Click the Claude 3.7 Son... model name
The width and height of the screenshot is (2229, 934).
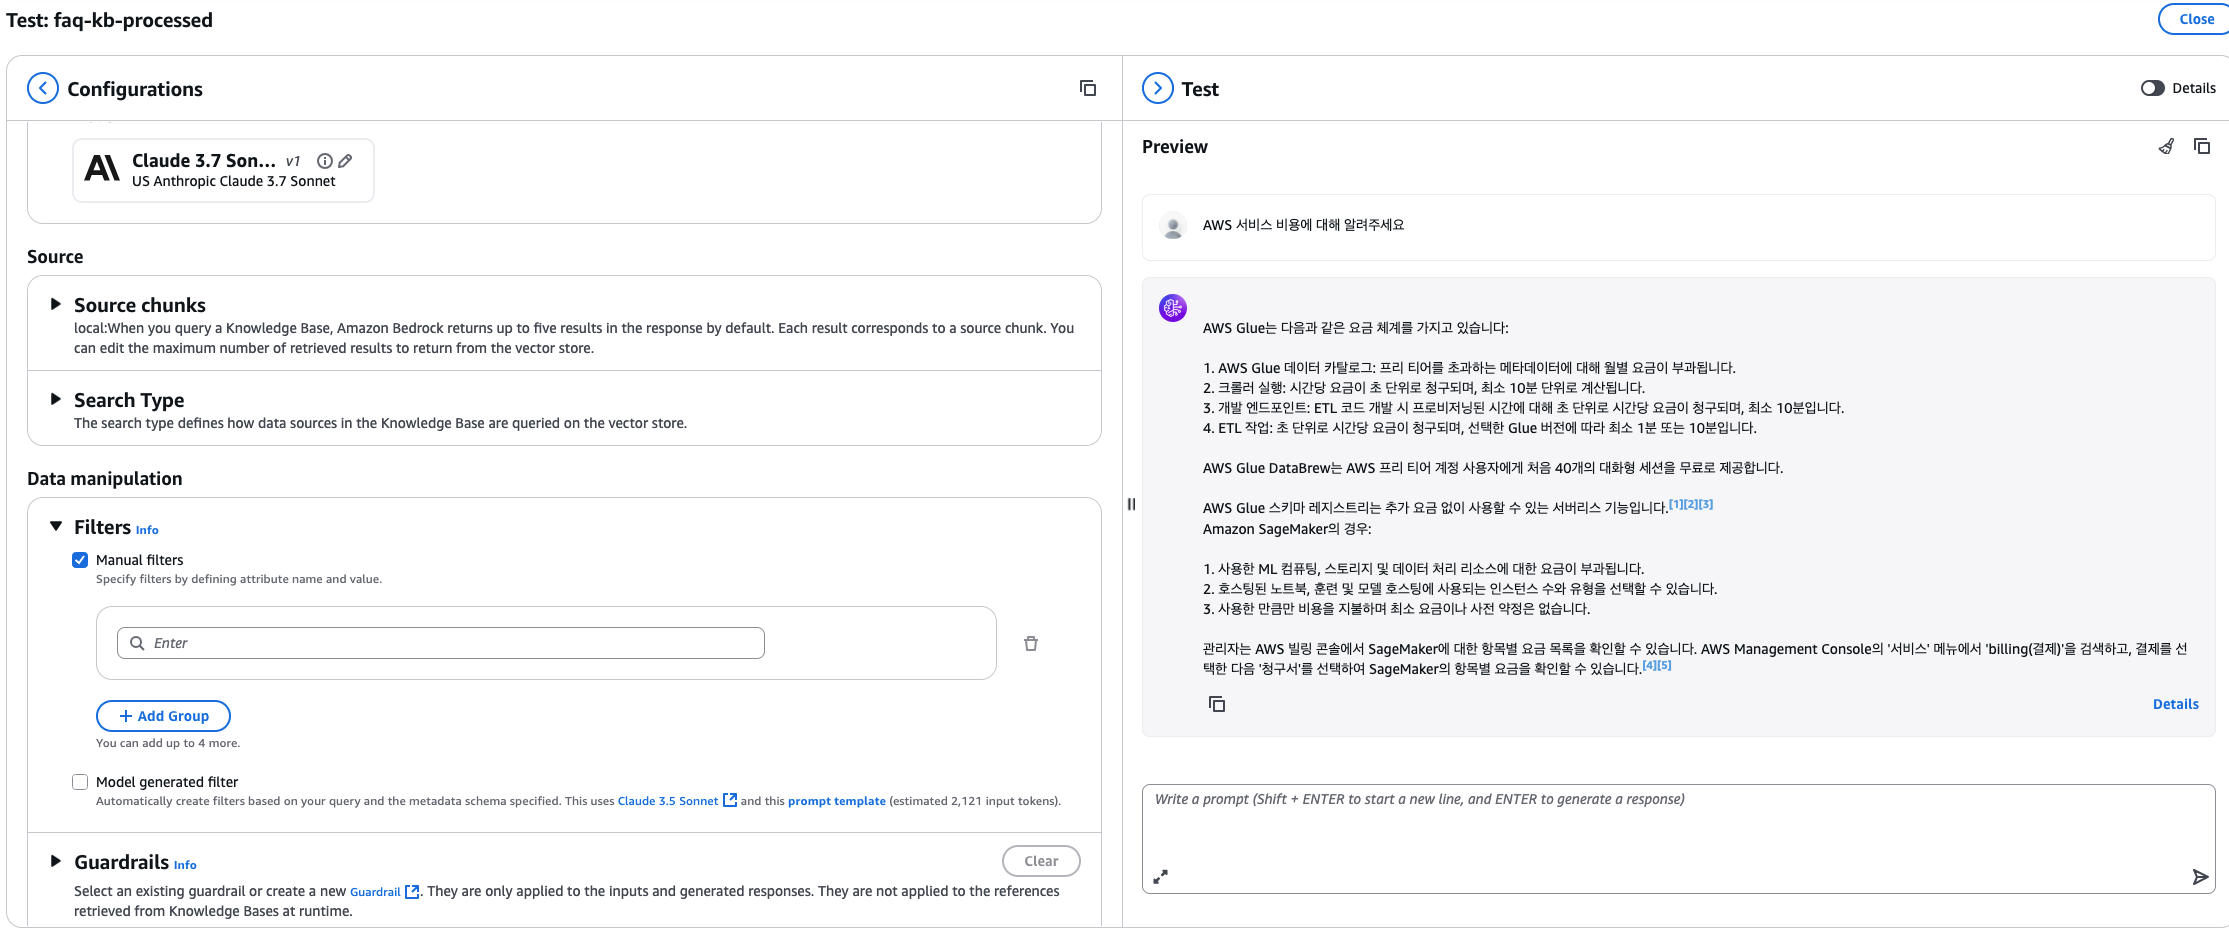204,160
